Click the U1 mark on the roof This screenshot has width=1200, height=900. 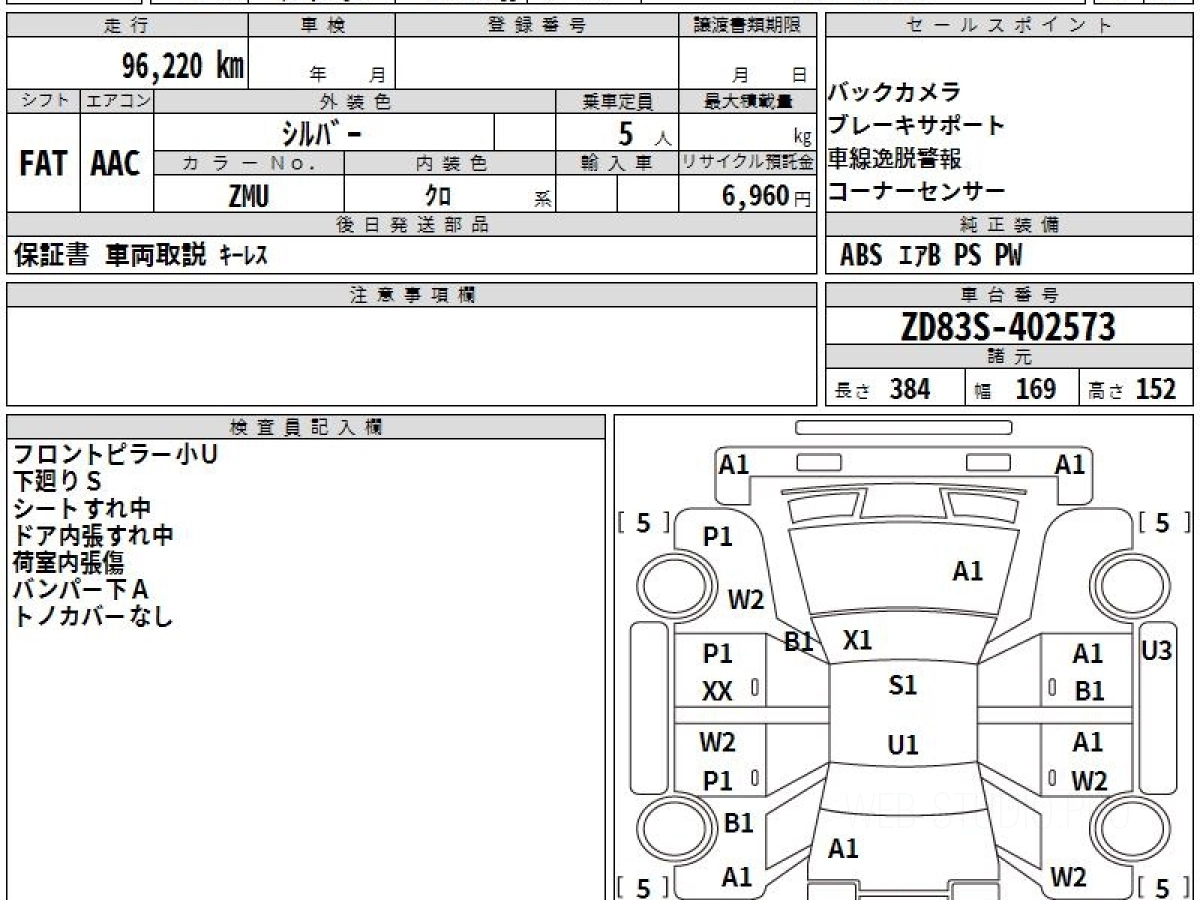click(x=902, y=745)
